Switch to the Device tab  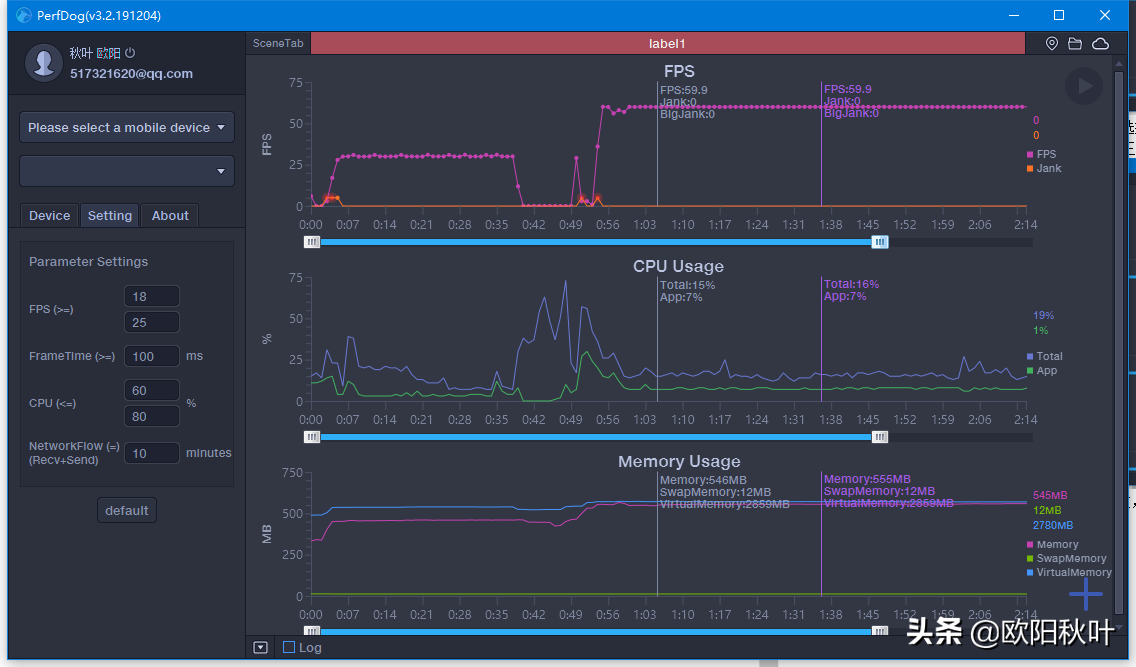(49, 216)
